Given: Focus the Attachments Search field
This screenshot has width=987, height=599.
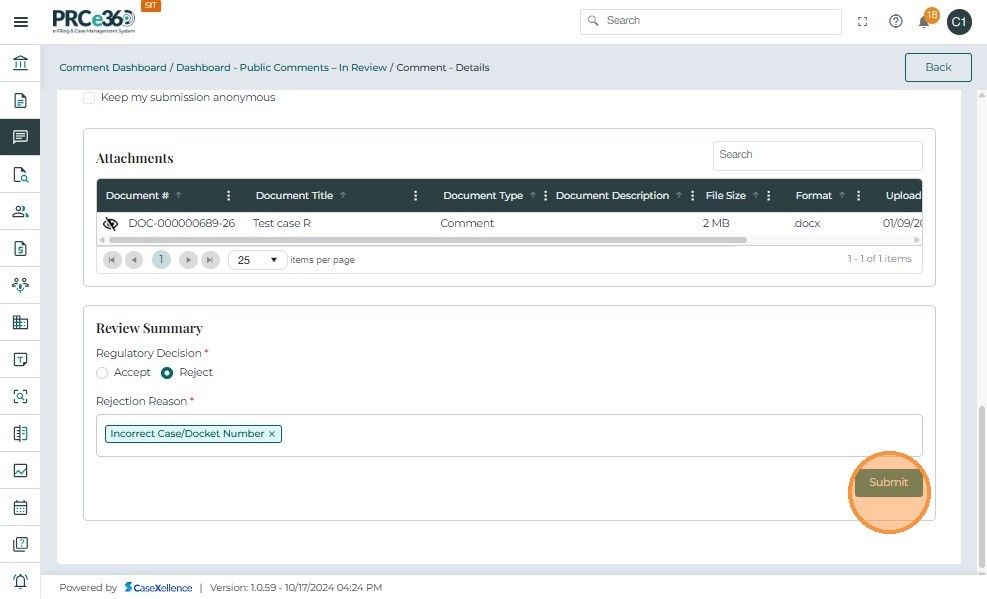Looking at the screenshot, I should [818, 155].
